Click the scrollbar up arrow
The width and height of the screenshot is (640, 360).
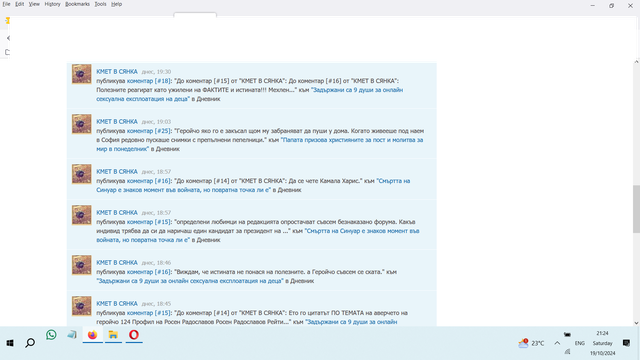click(636, 62)
